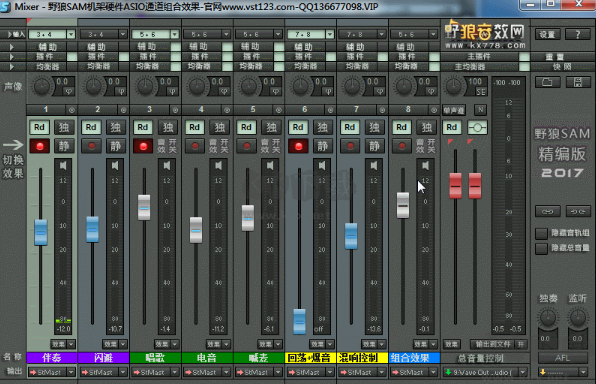Expand the 均衡器 row triangle on the left

coord(11,67)
